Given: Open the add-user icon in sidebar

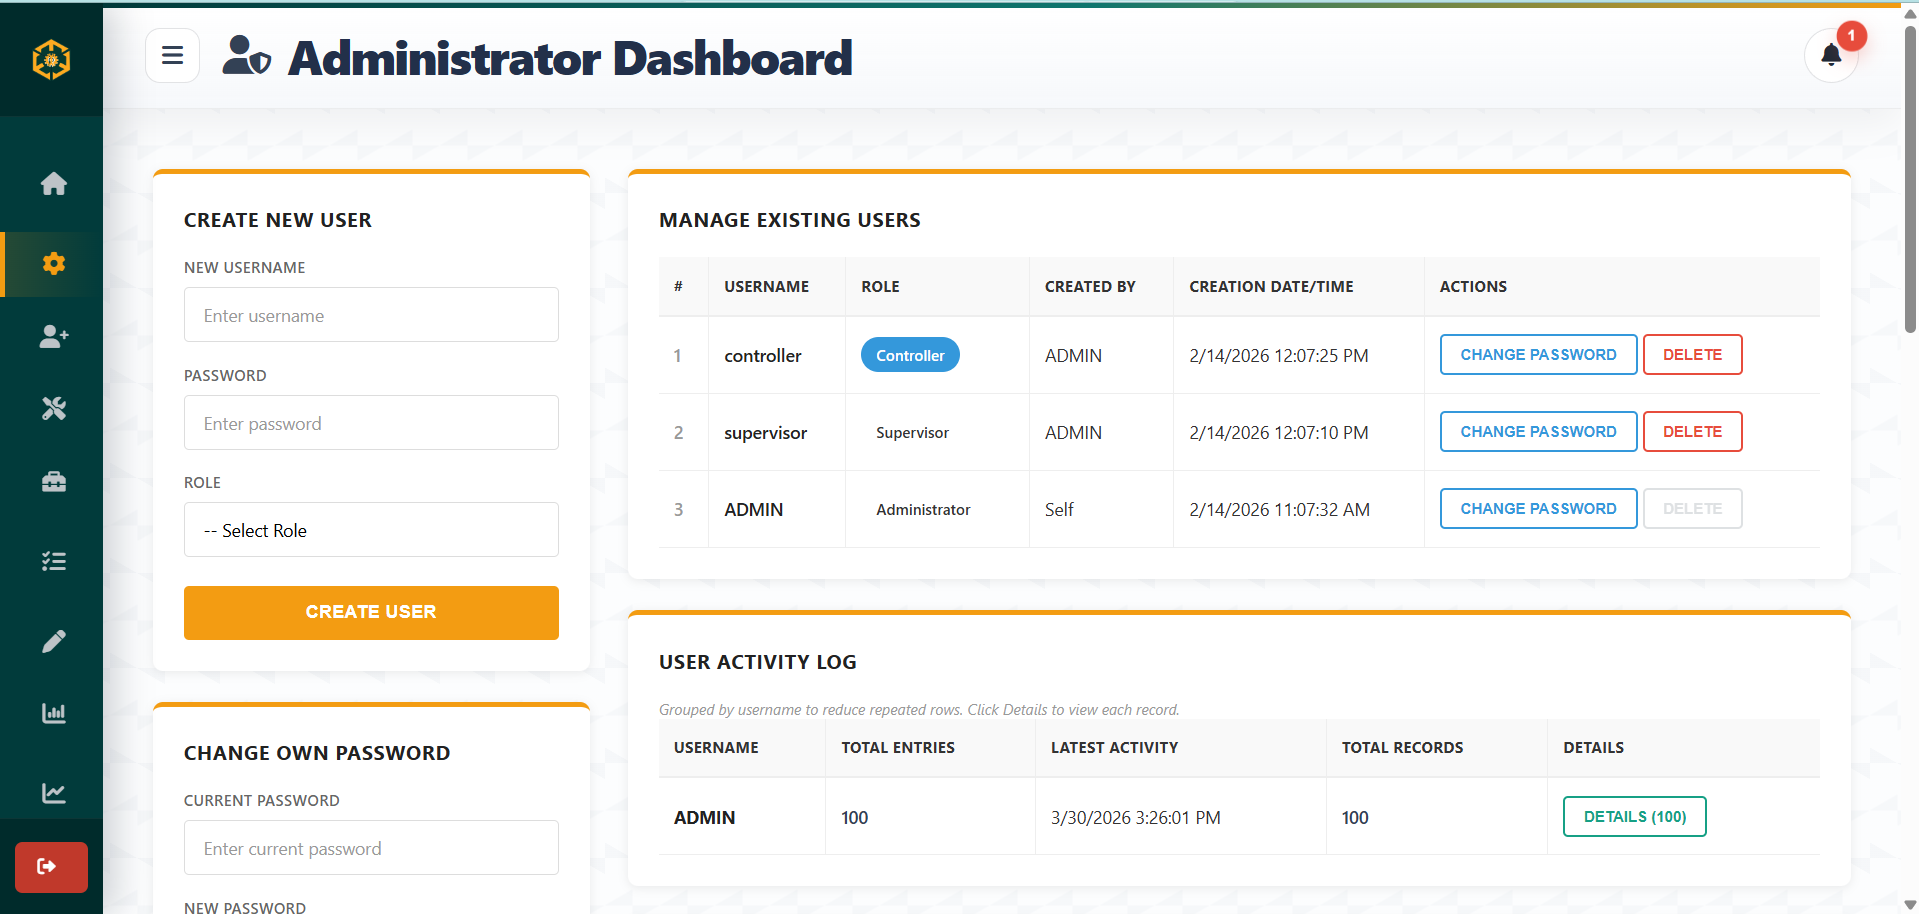Looking at the screenshot, I should coord(54,336).
